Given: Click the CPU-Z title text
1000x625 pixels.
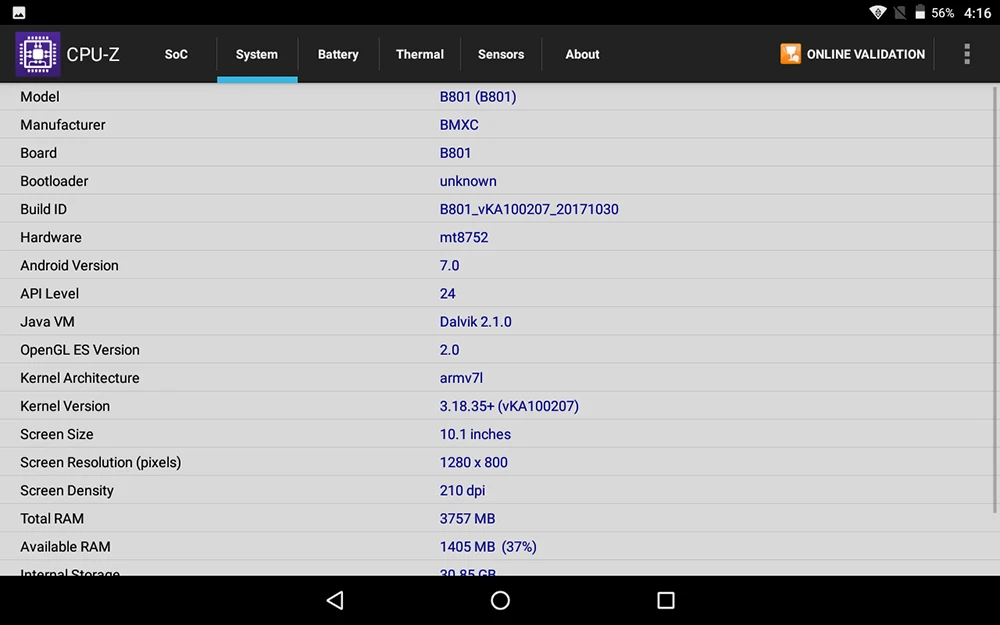Looking at the screenshot, I should [93, 55].
